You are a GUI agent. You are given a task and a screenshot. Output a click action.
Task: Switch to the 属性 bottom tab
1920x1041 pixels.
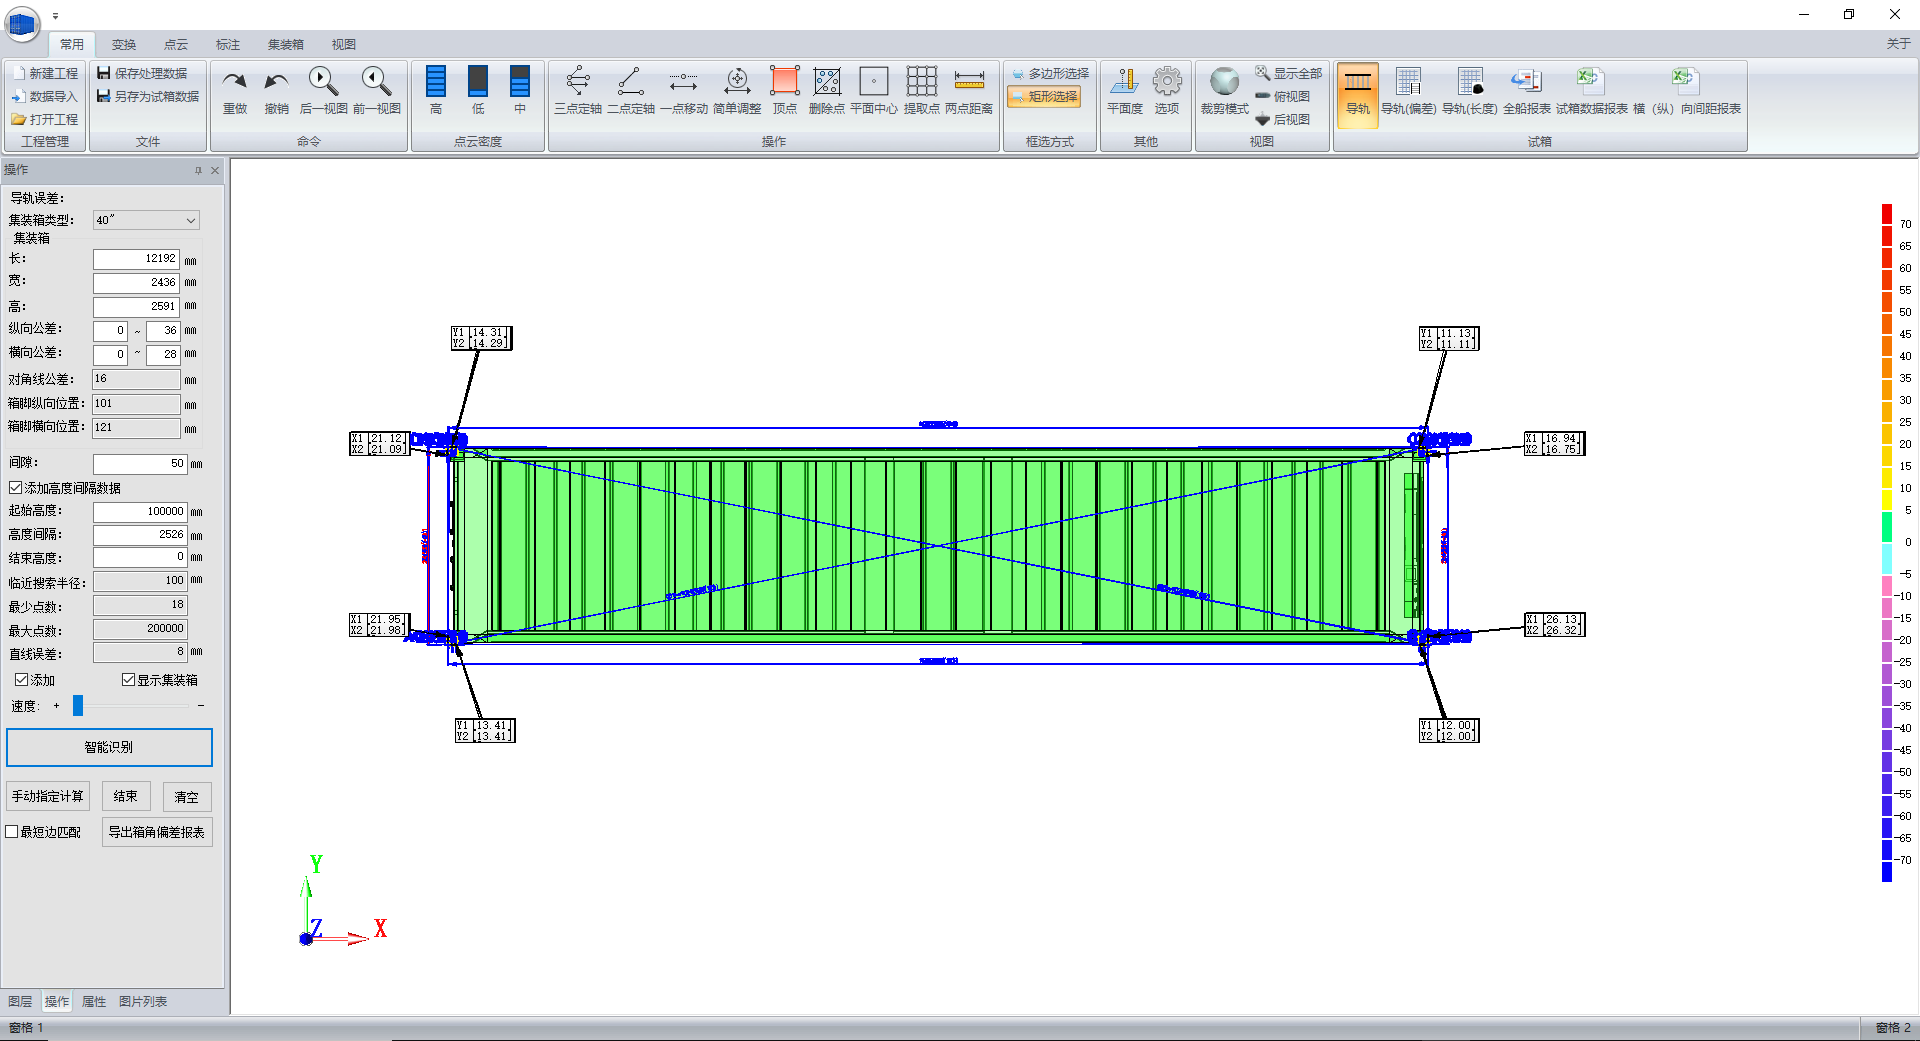click(x=94, y=1001)
